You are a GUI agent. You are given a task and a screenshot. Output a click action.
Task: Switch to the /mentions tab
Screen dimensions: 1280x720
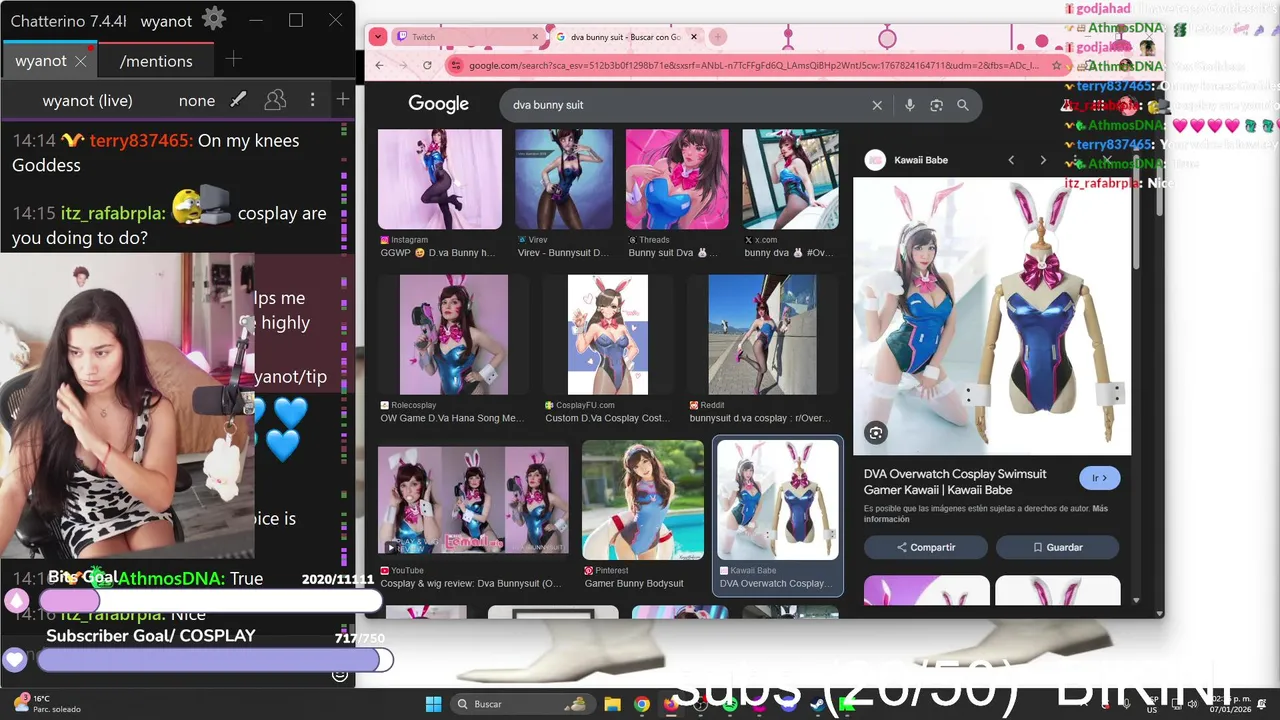pos(156,61)
